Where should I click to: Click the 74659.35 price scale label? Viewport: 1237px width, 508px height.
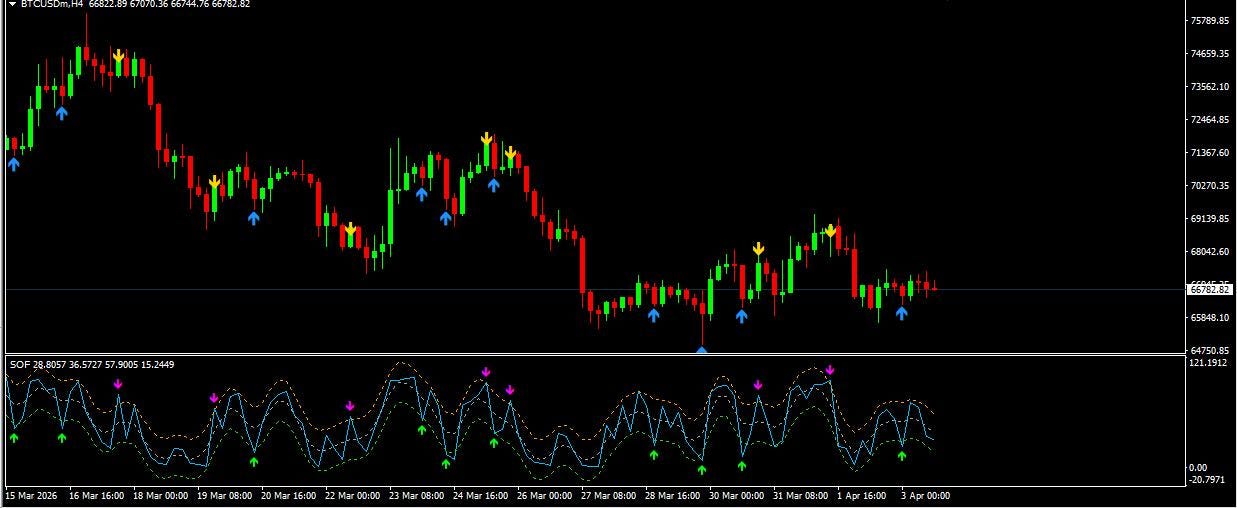click(x=1209, y=54)
